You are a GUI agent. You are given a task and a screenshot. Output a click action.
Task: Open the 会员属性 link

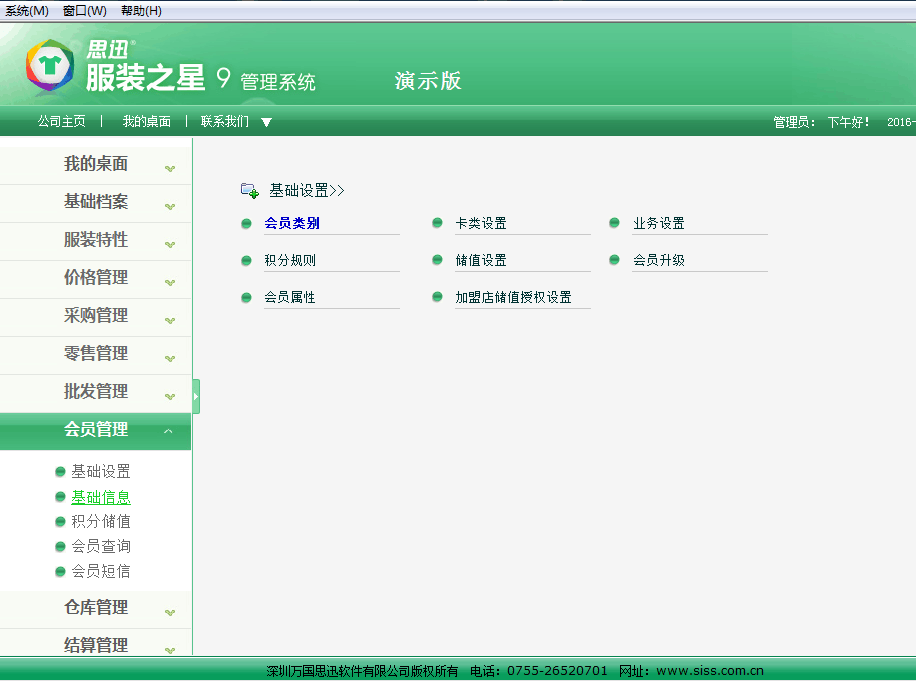pos(290,297)
